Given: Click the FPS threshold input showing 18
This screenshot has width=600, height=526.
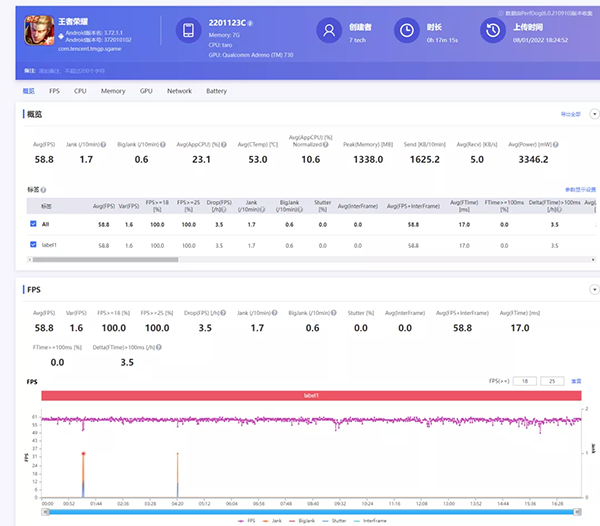Looking at the screenshot, I should point(527,380).
